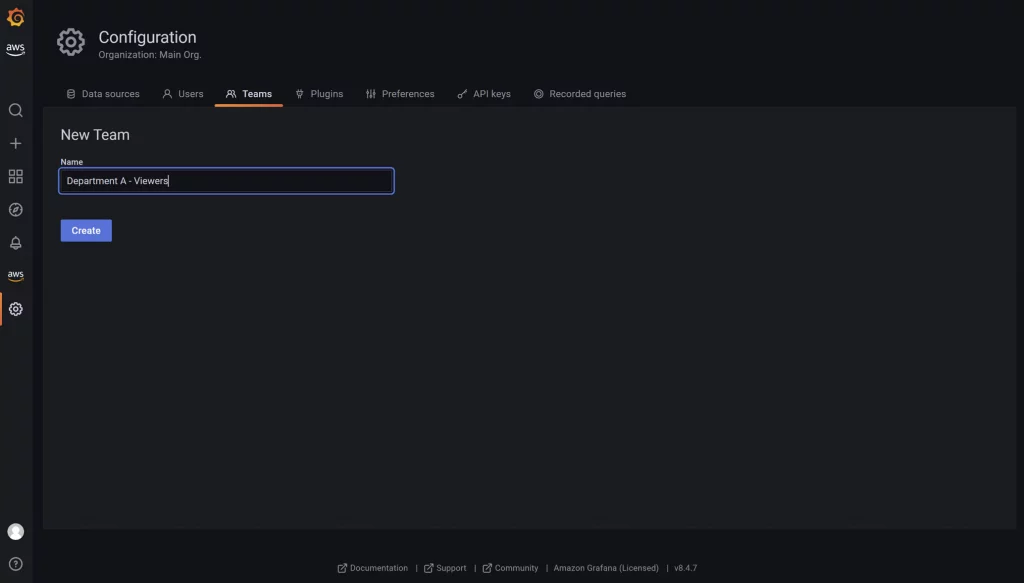Open the Alerting bell icon
This screenshot has width=1024, height=583.
[15, 242]
